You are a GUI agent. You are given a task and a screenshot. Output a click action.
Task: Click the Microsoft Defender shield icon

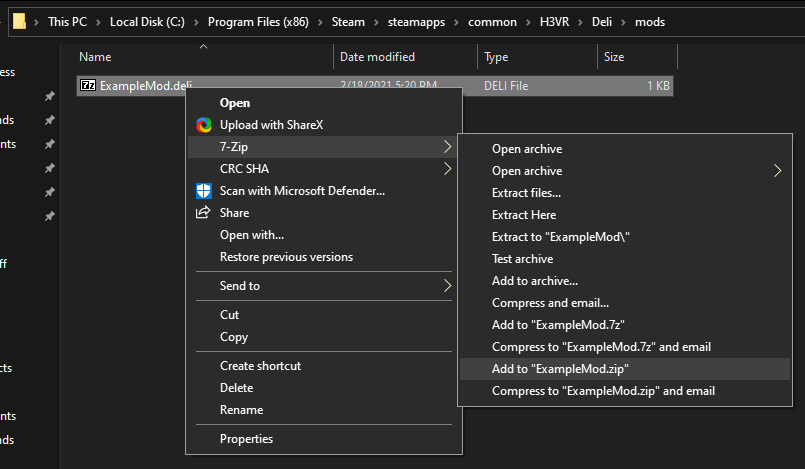click(204, 191)
